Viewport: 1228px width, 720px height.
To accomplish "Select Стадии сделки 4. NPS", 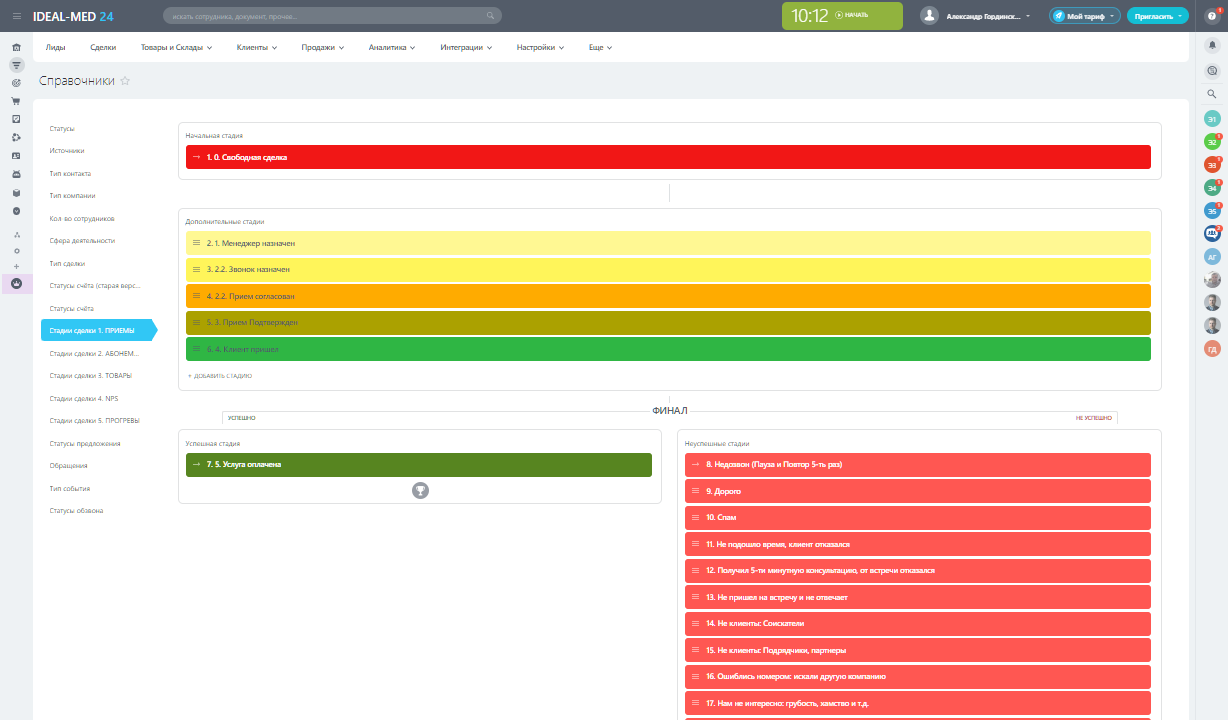I will (x=83, y=398).
